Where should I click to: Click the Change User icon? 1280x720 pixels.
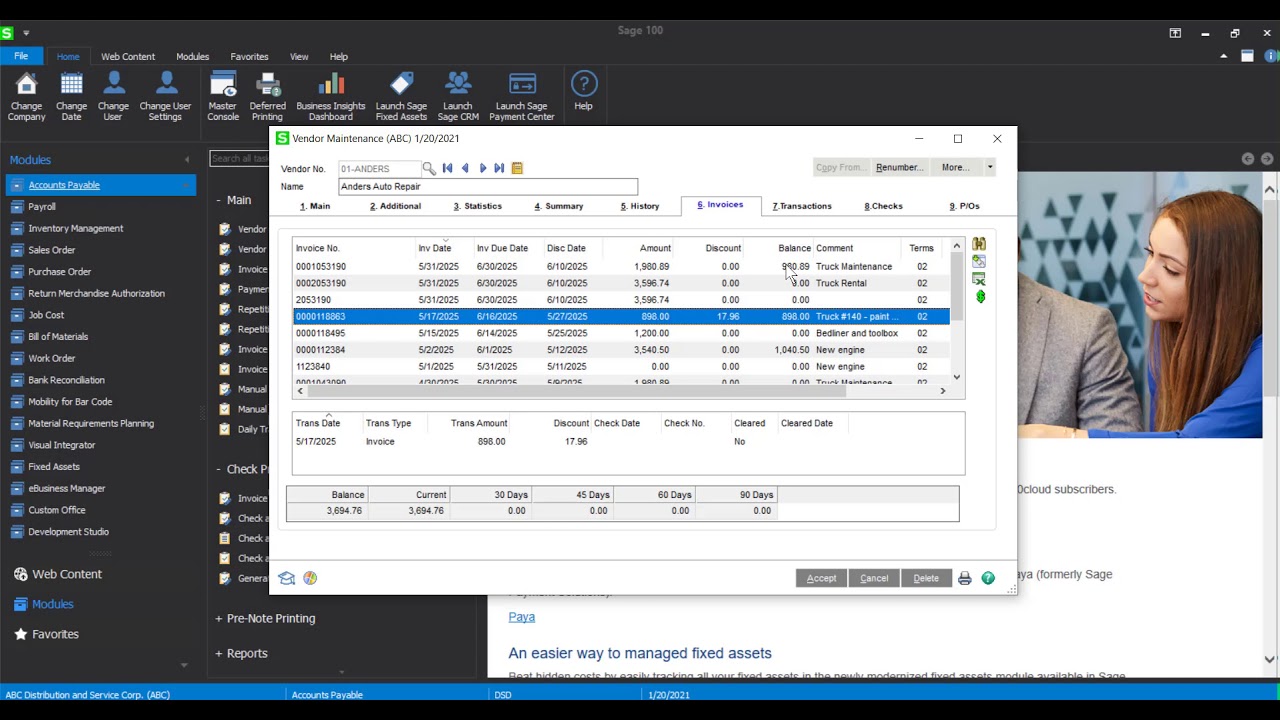113,96
